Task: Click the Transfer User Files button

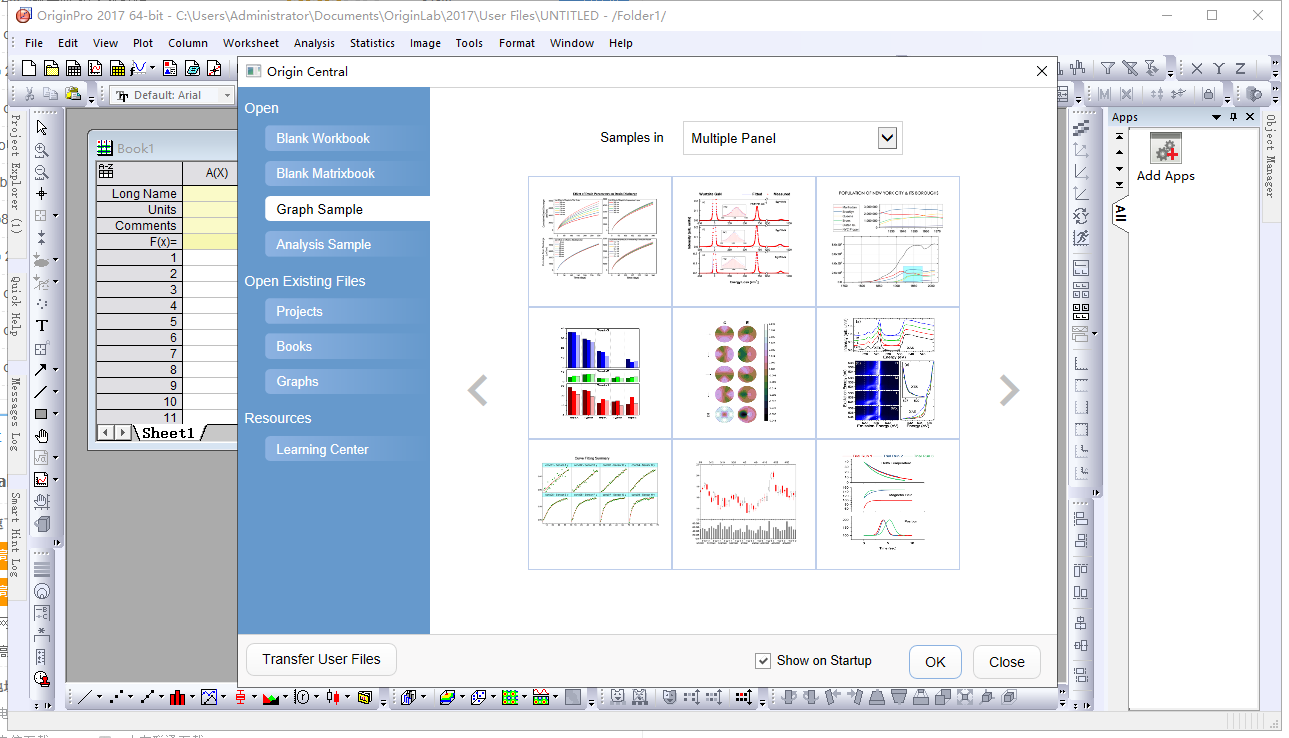Action: point(321,659)
